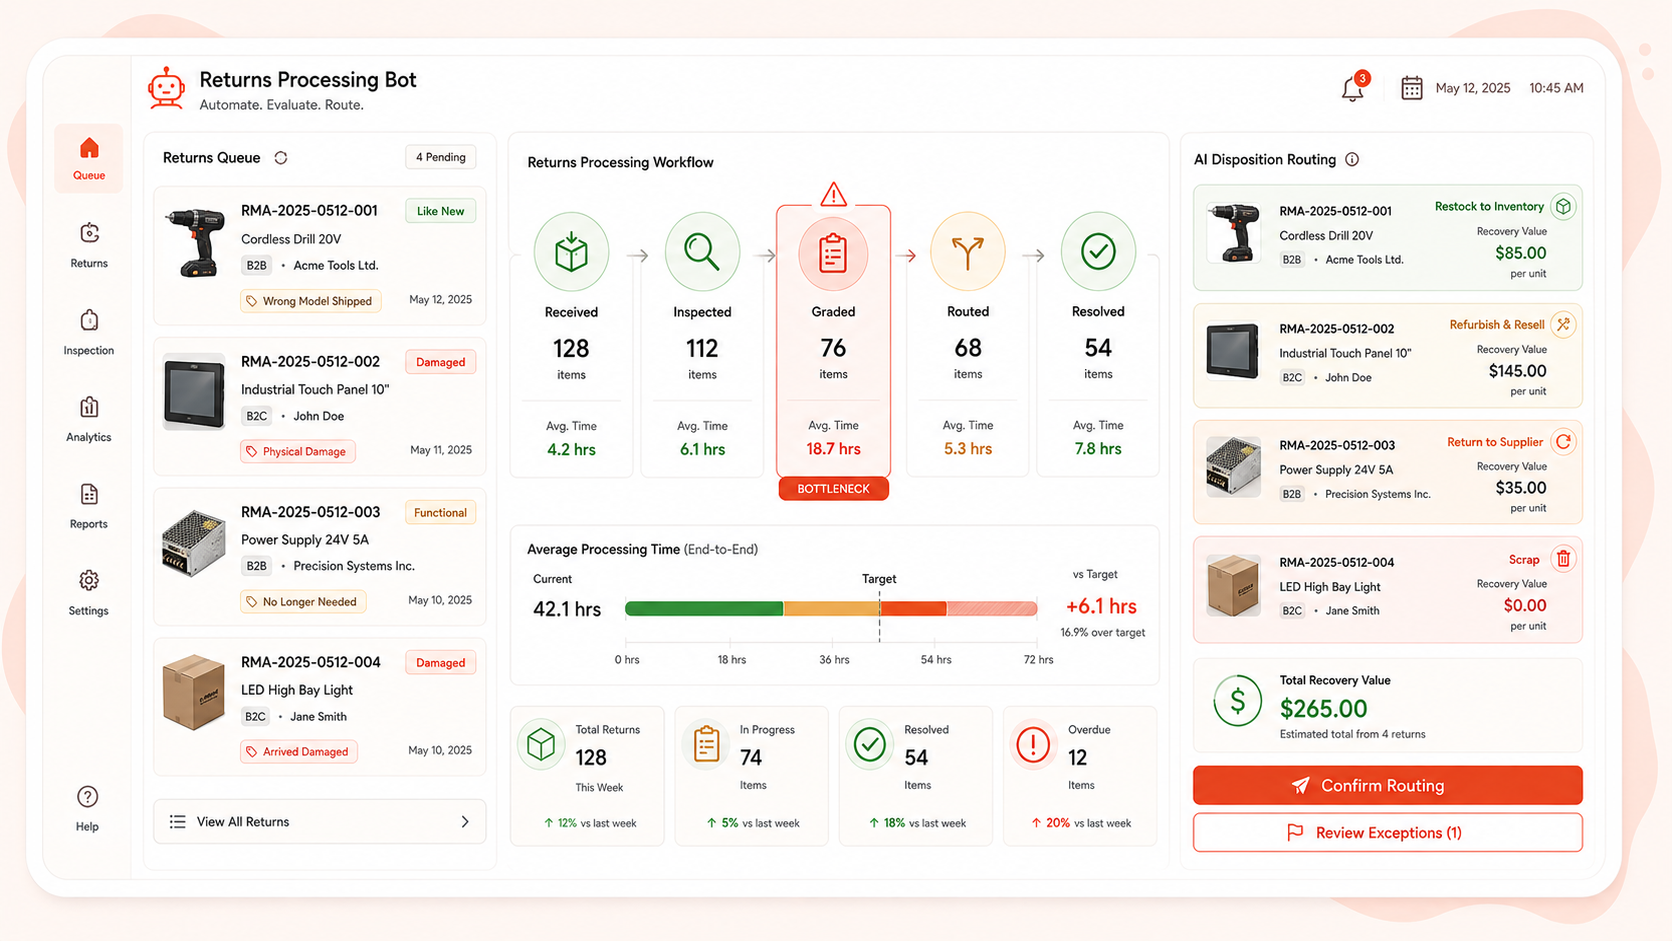Click the Confirm Routing button
The height and width of the screenshot is (941, 1672).
1387,786
